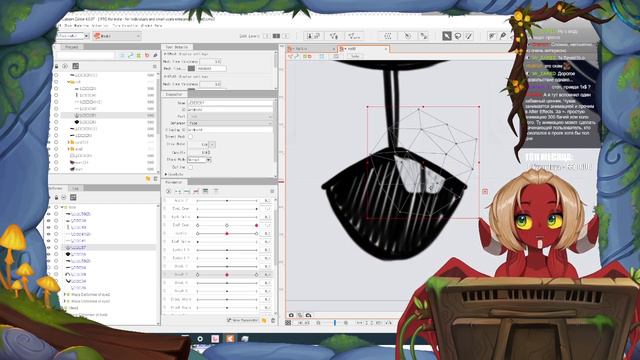Click the middle dark Edit Level button

276,36
